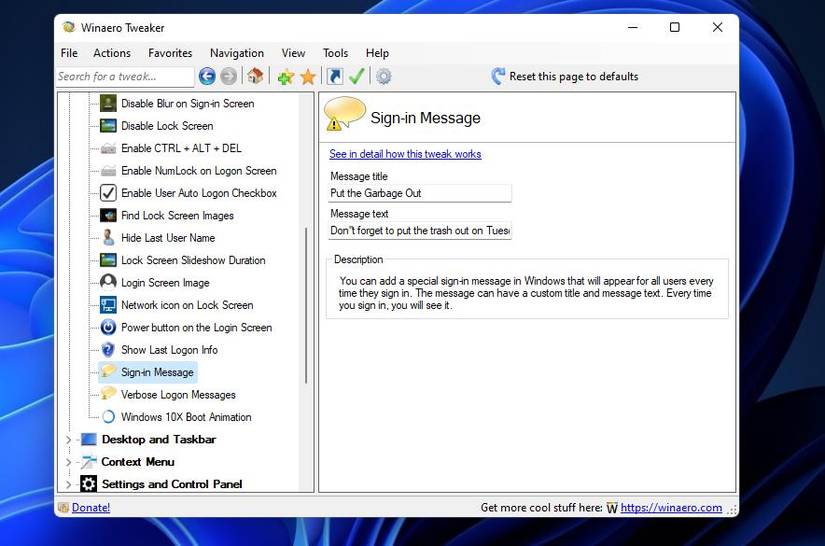Click the Donate icon in status bar
825x546 pixels.
[64, 508]
